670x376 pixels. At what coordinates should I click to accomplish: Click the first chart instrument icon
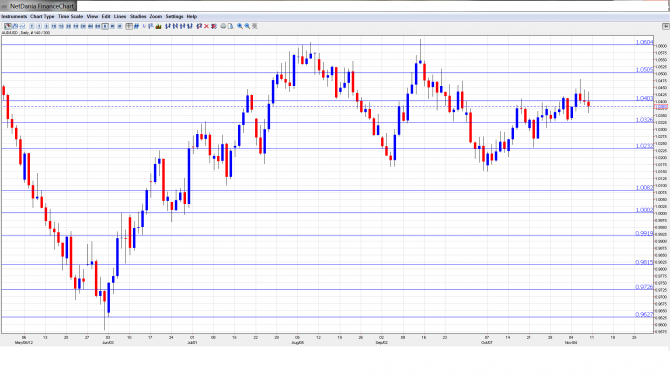(x=8, y=26)
